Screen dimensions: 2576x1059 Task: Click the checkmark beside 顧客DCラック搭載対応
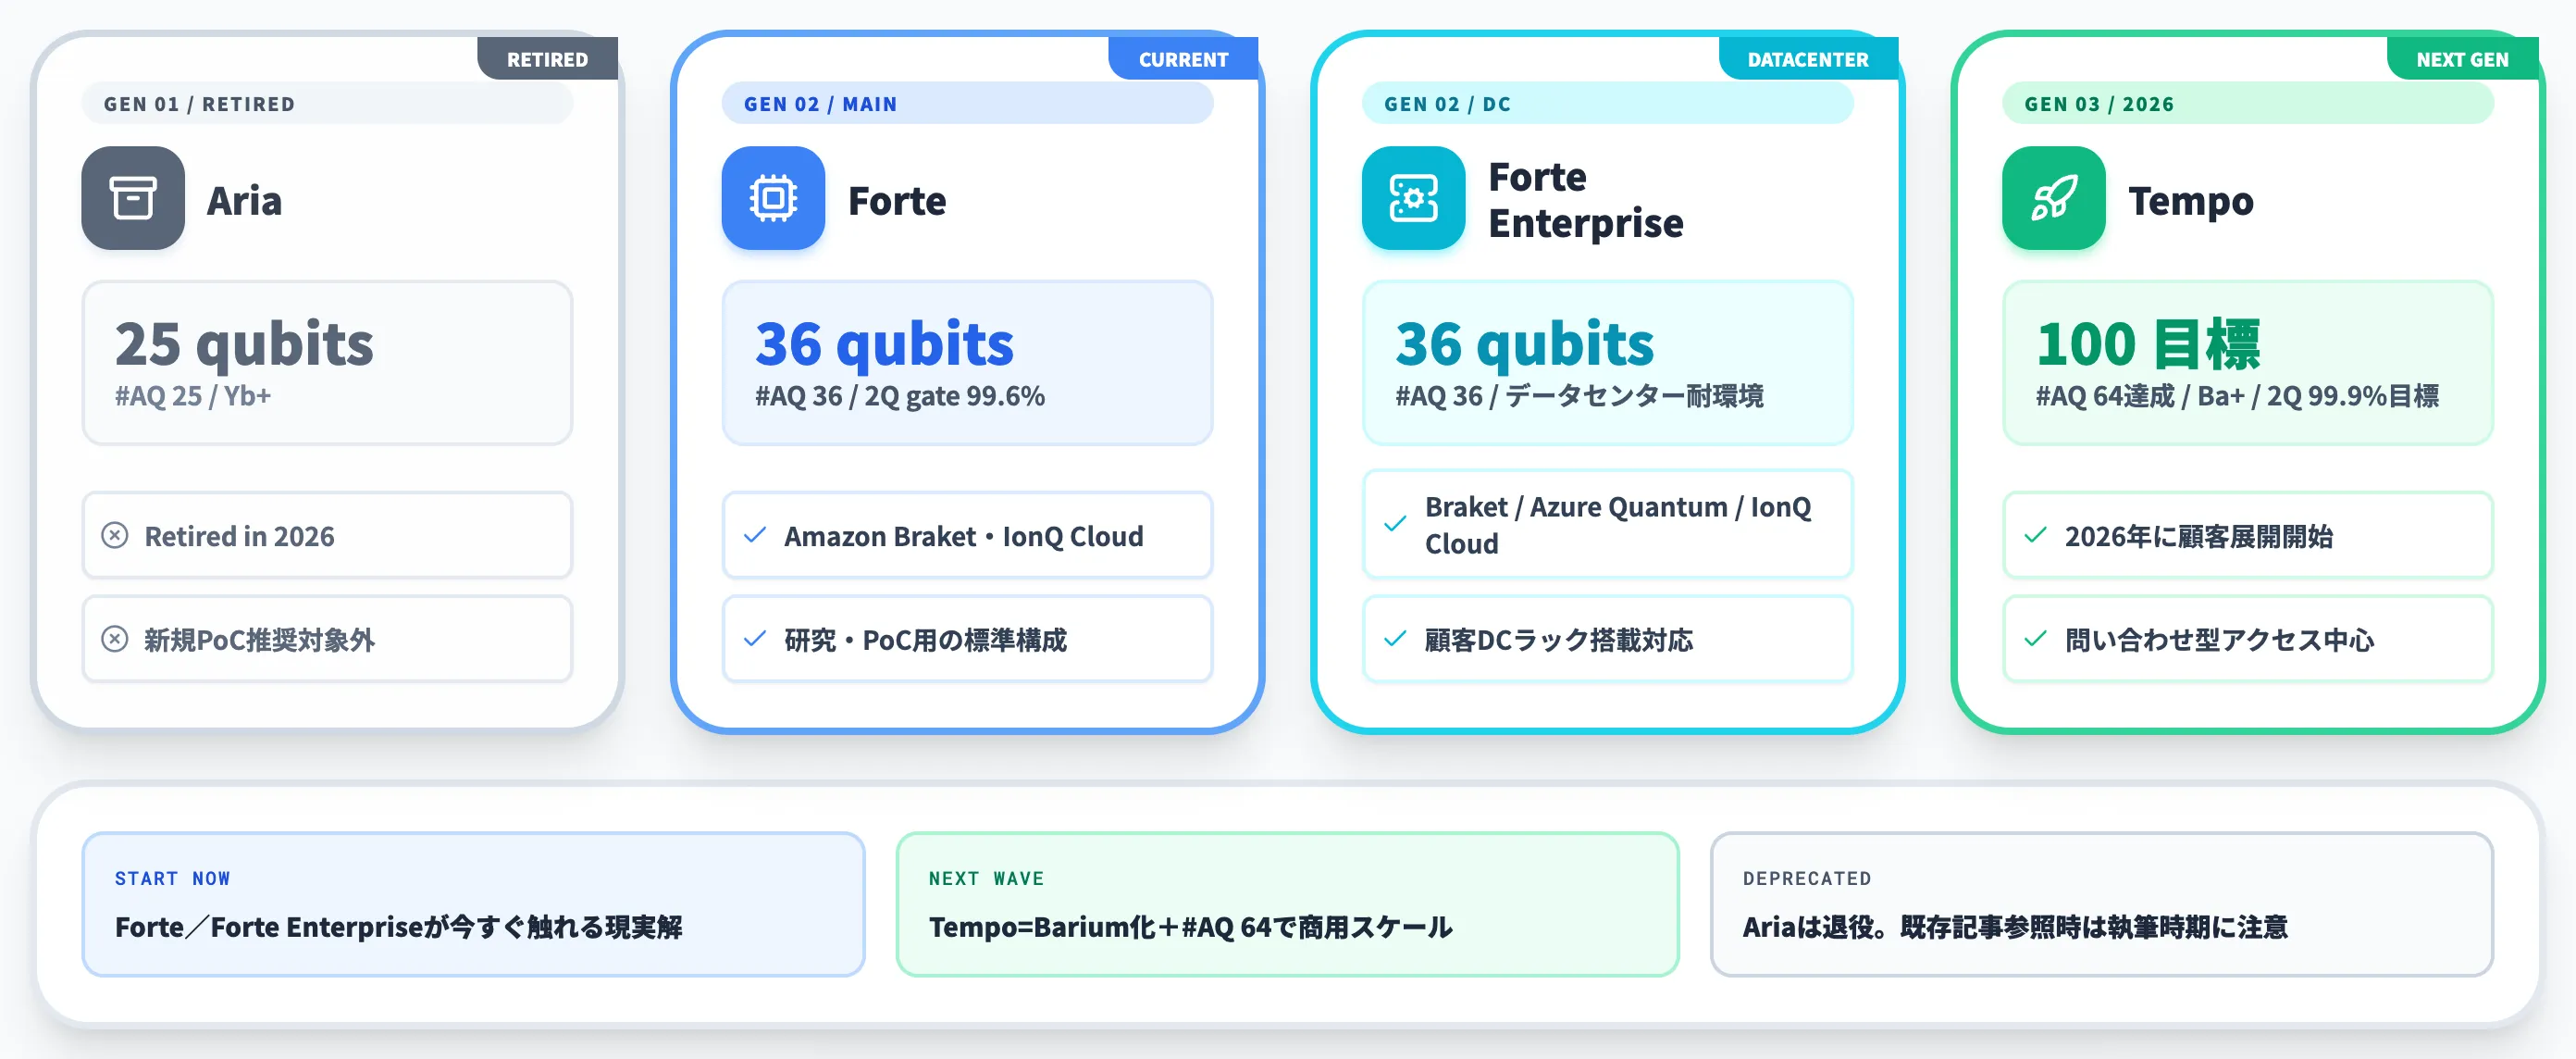click(1395, 639)
